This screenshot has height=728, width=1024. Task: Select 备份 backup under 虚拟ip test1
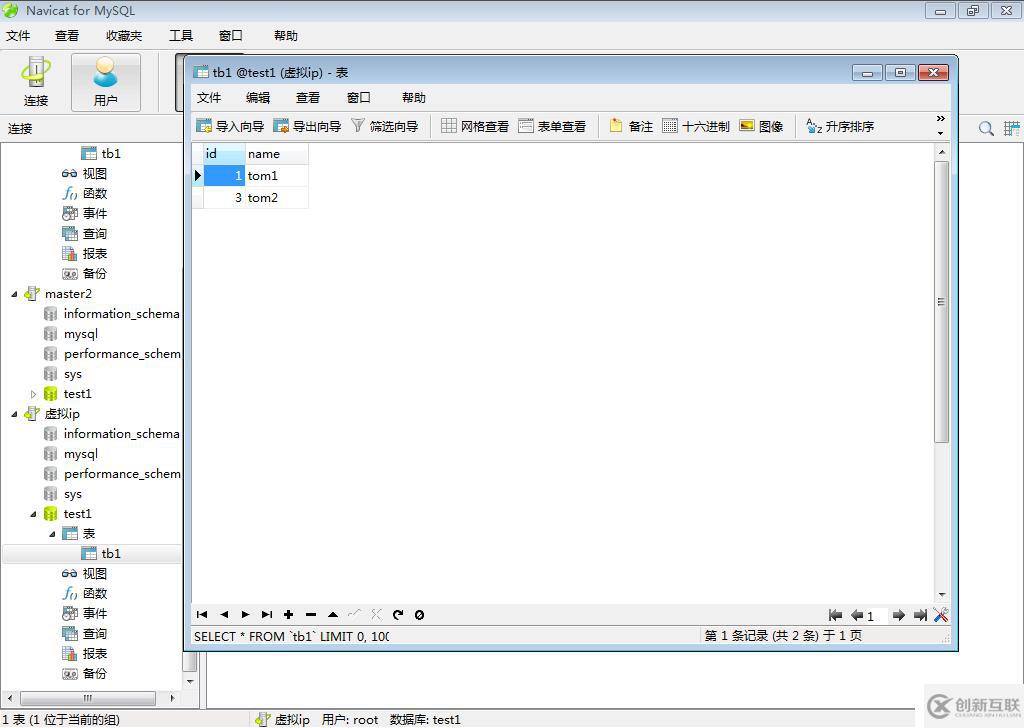pos(84,674)
